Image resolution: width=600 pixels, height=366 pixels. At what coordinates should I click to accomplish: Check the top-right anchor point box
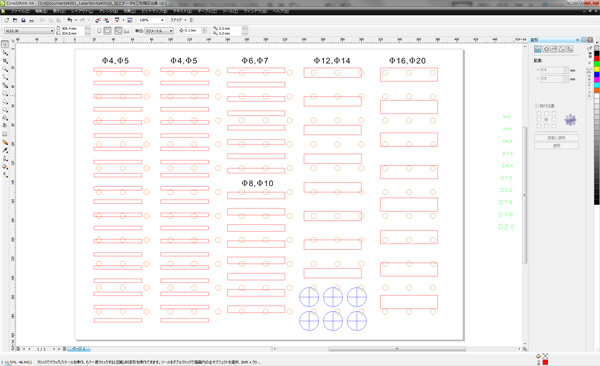click(x=554, y=113)
